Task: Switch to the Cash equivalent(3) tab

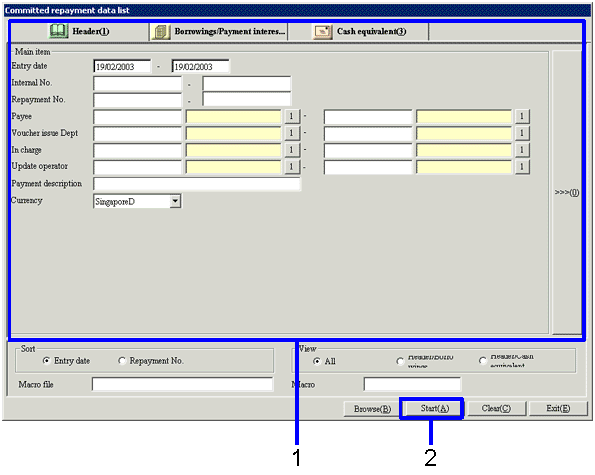Action: (x=359, y=31)
